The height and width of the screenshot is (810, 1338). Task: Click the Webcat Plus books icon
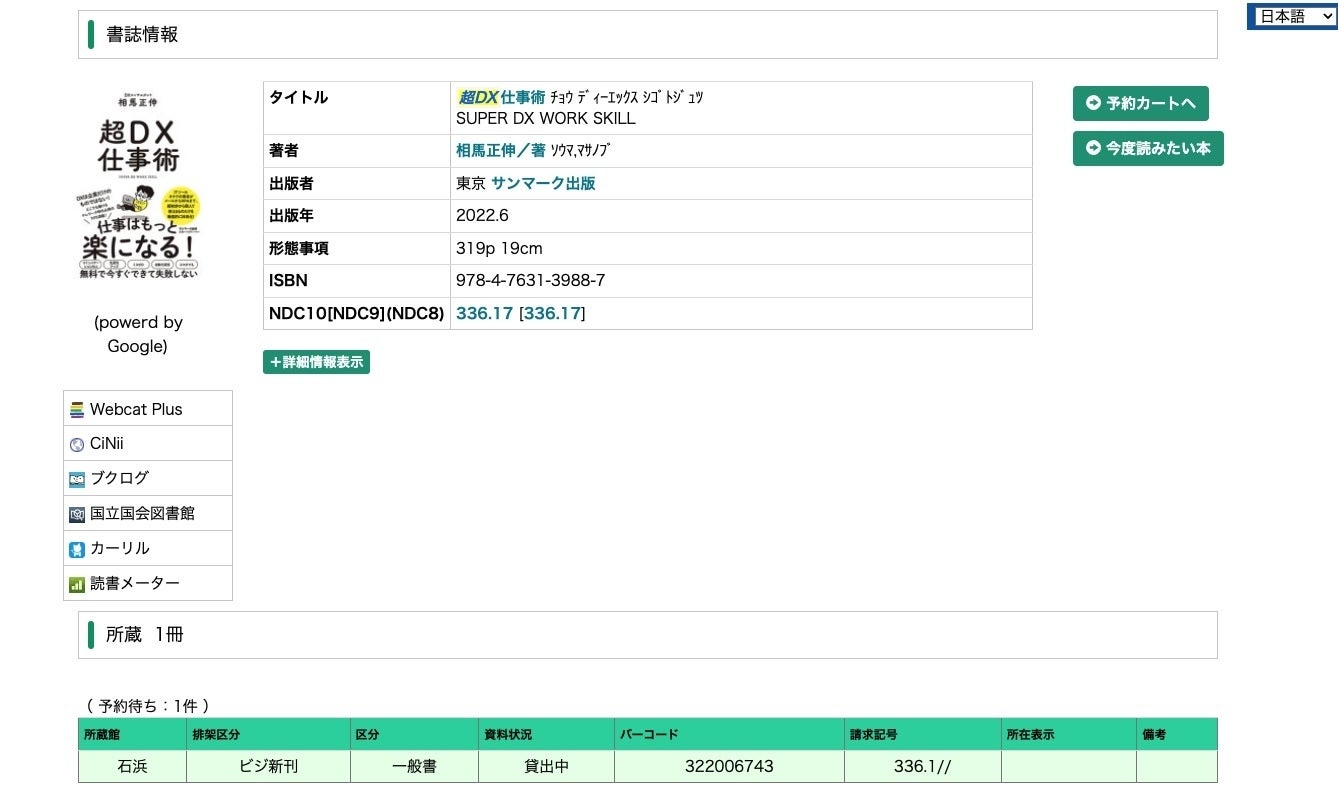(x=77, y=410)
